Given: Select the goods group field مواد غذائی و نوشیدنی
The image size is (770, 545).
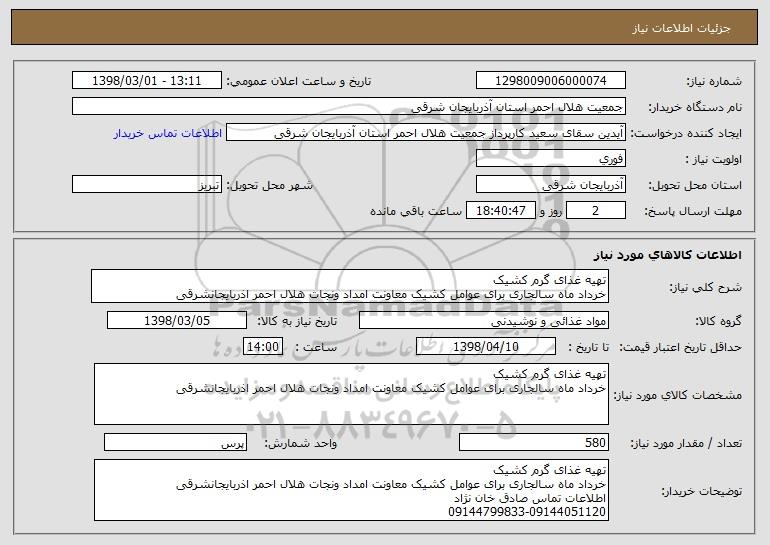Looking at the screenshot, I should (x=484, y=321).
